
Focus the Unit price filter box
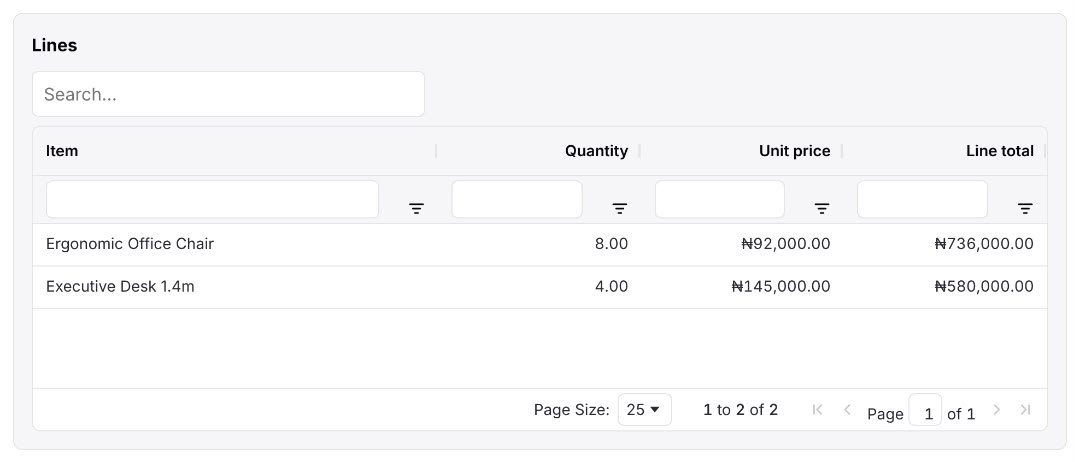point(720,200)
